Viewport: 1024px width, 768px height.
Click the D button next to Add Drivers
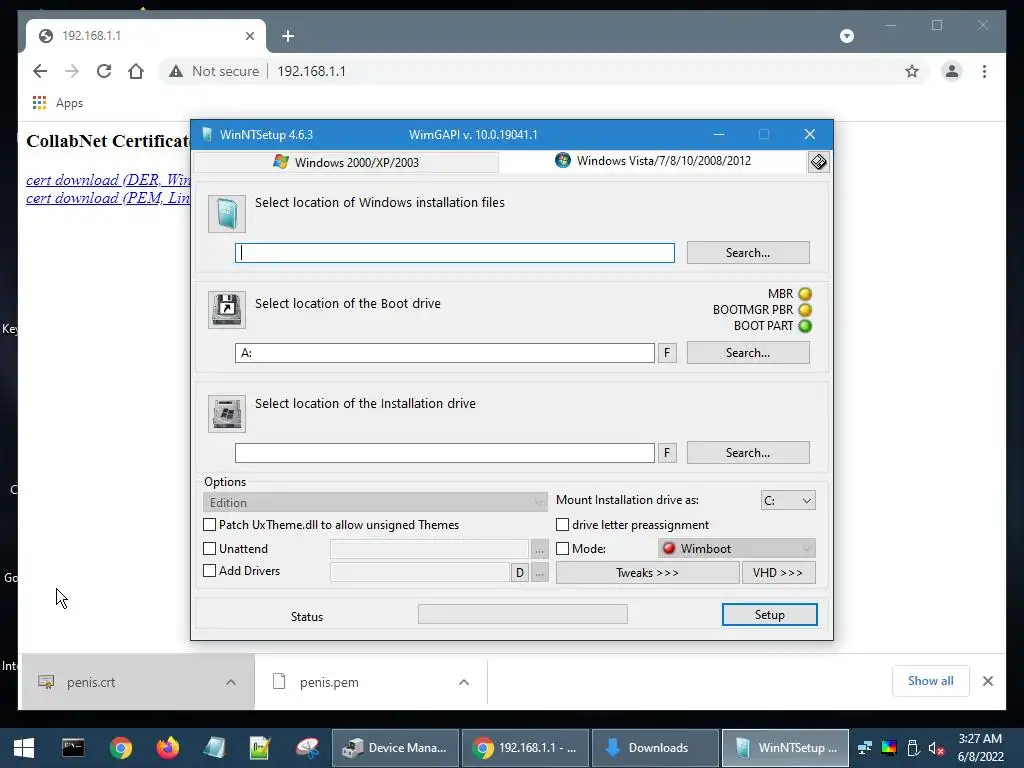[x=519, y=573]
